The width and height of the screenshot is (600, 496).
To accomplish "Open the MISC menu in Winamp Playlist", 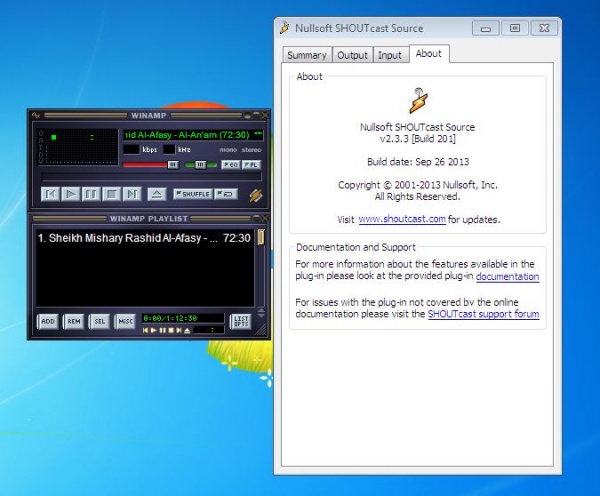I will (x=125, y=321).
